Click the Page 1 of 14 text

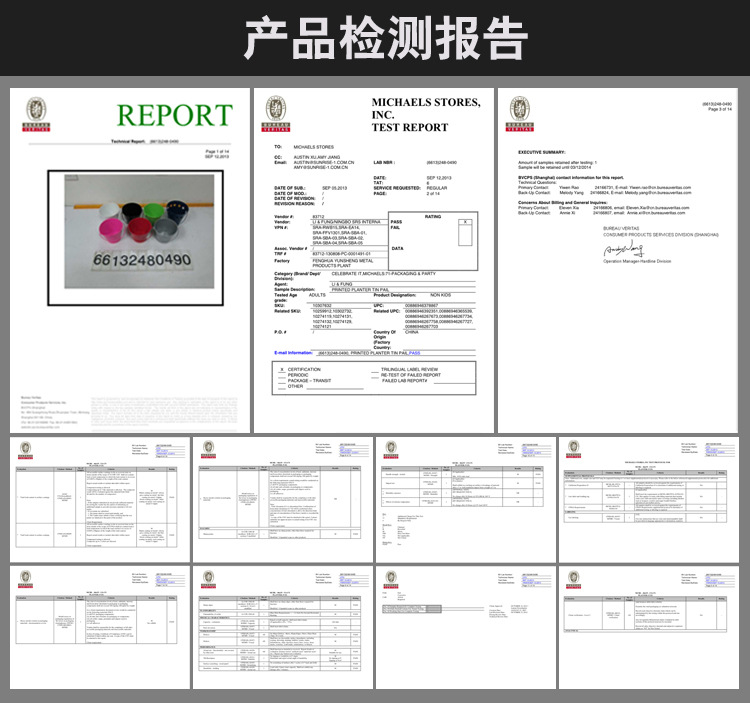point(217,152)
